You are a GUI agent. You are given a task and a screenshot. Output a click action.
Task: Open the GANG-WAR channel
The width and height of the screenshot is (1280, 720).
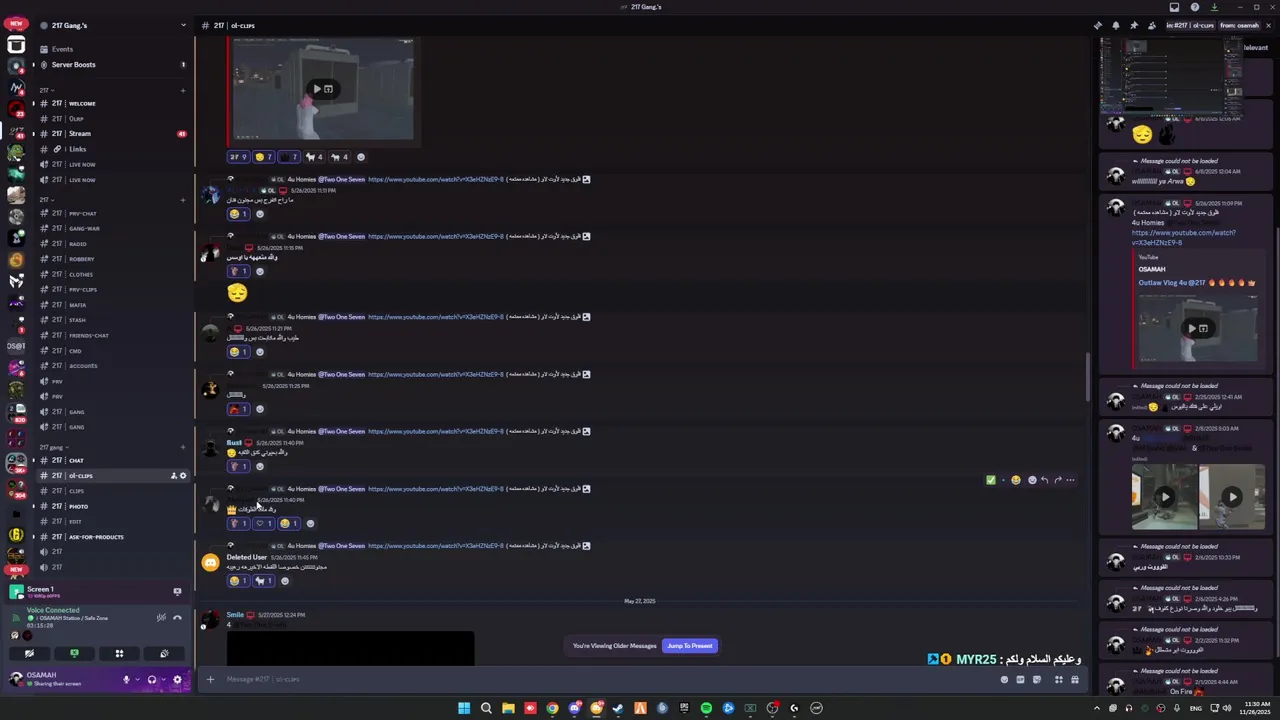coord(112,229)
